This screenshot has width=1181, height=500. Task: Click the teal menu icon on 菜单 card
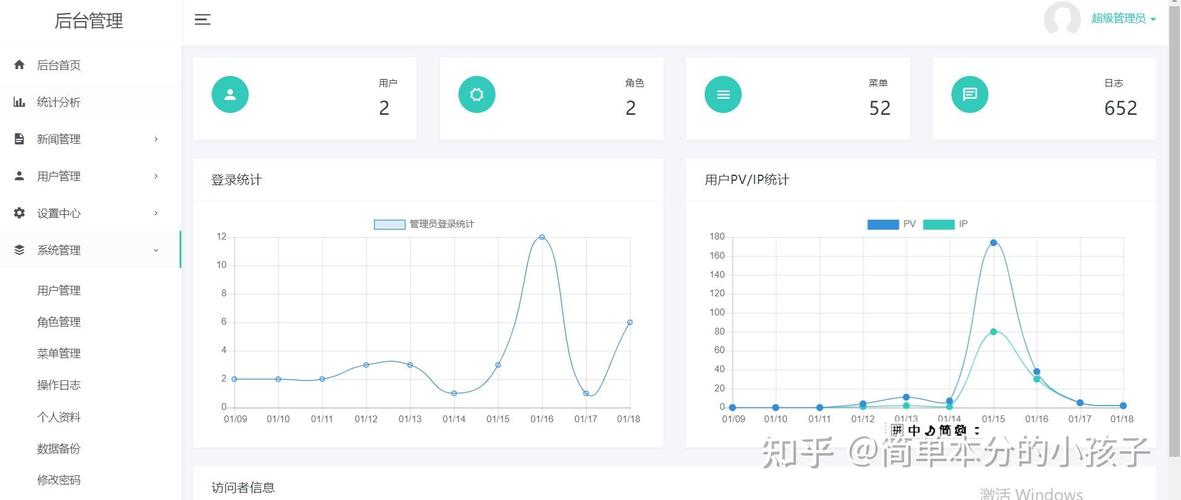[723, 95]
